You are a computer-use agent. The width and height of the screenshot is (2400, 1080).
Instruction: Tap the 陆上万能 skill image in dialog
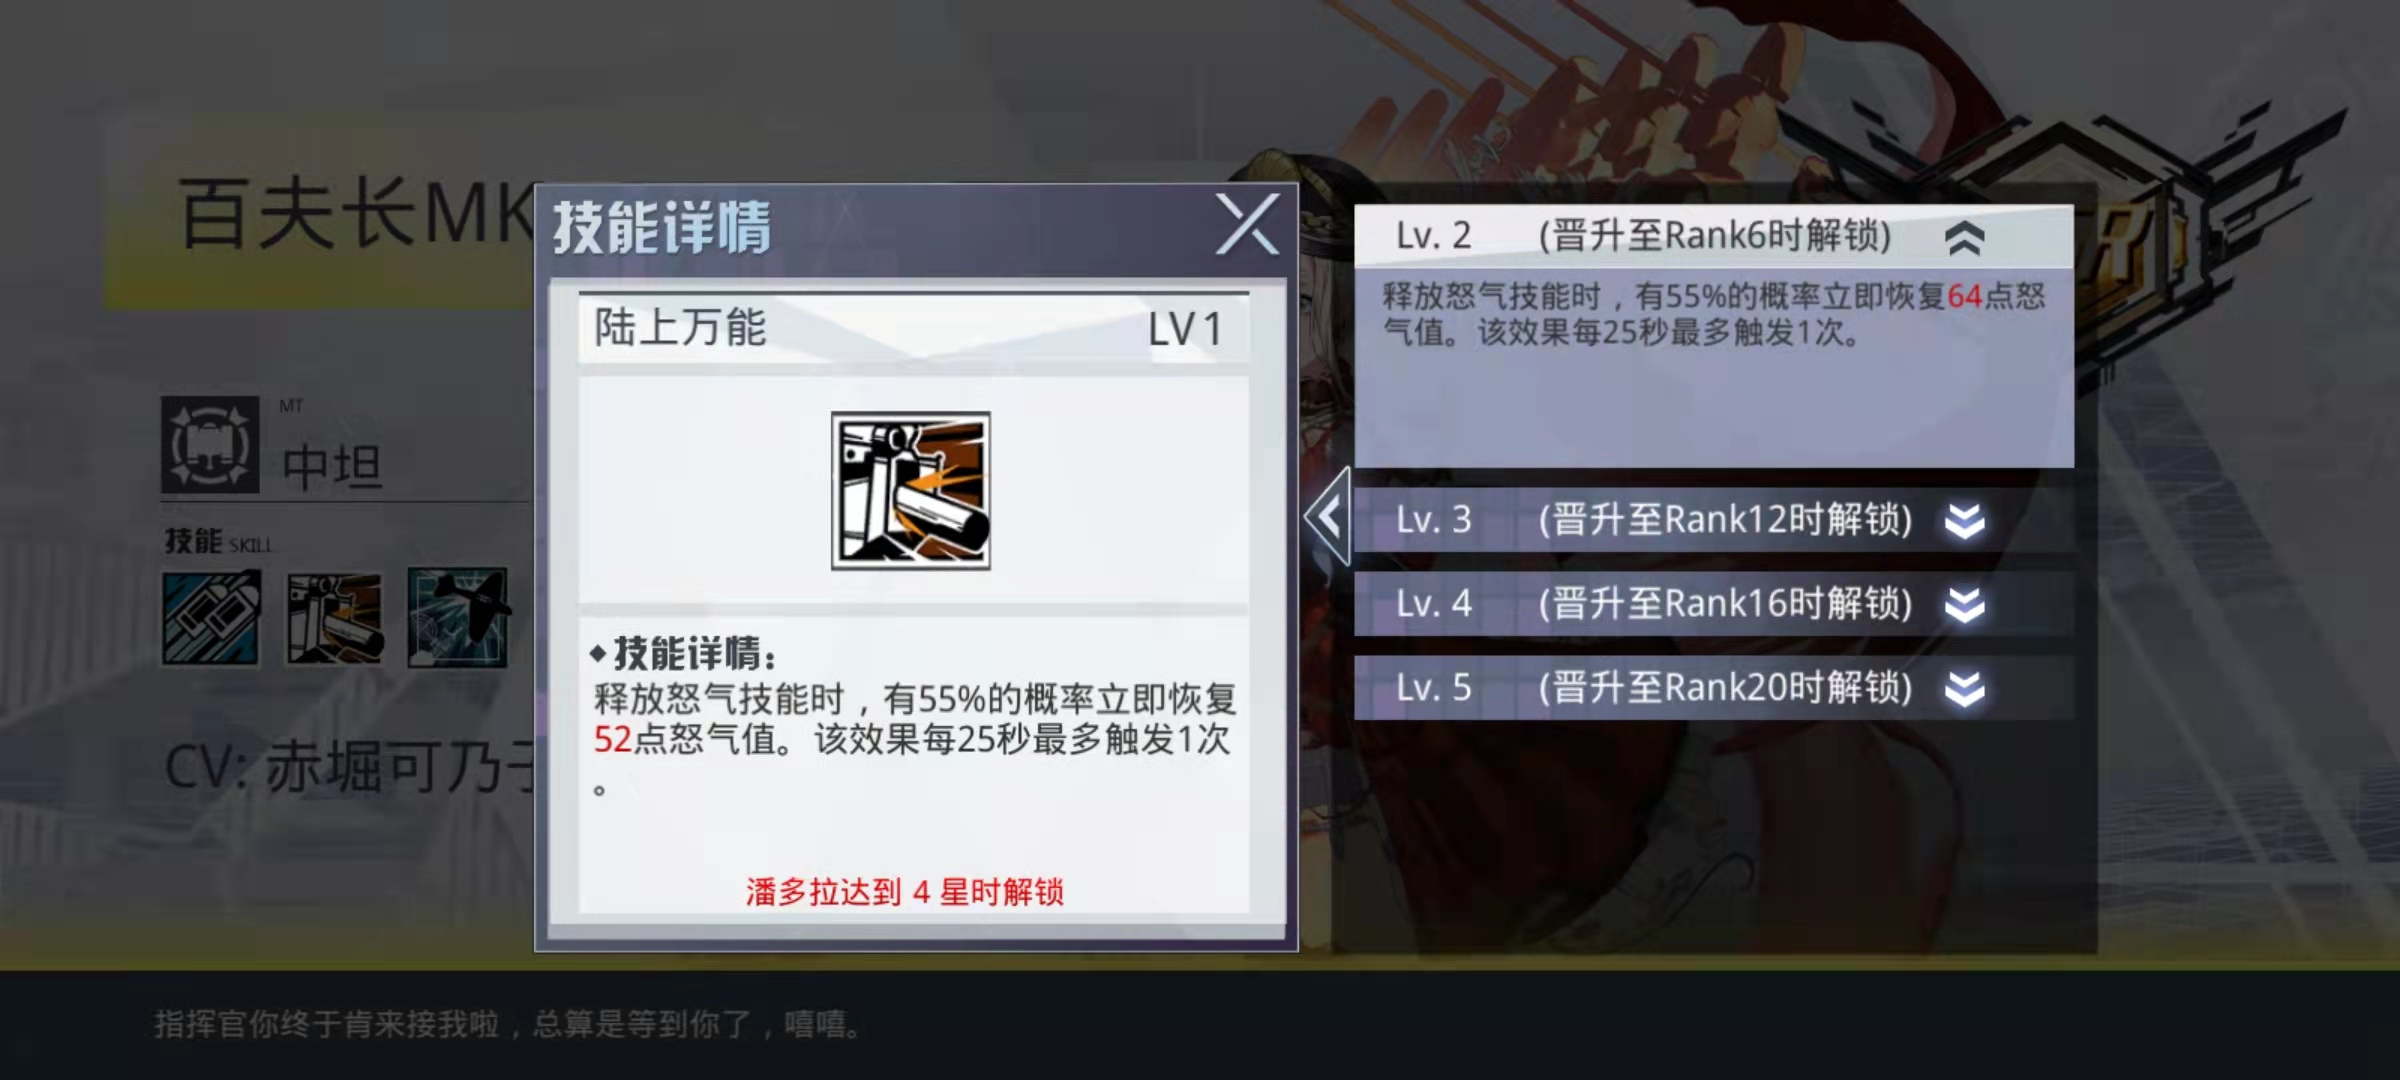(x=911, y=491)
